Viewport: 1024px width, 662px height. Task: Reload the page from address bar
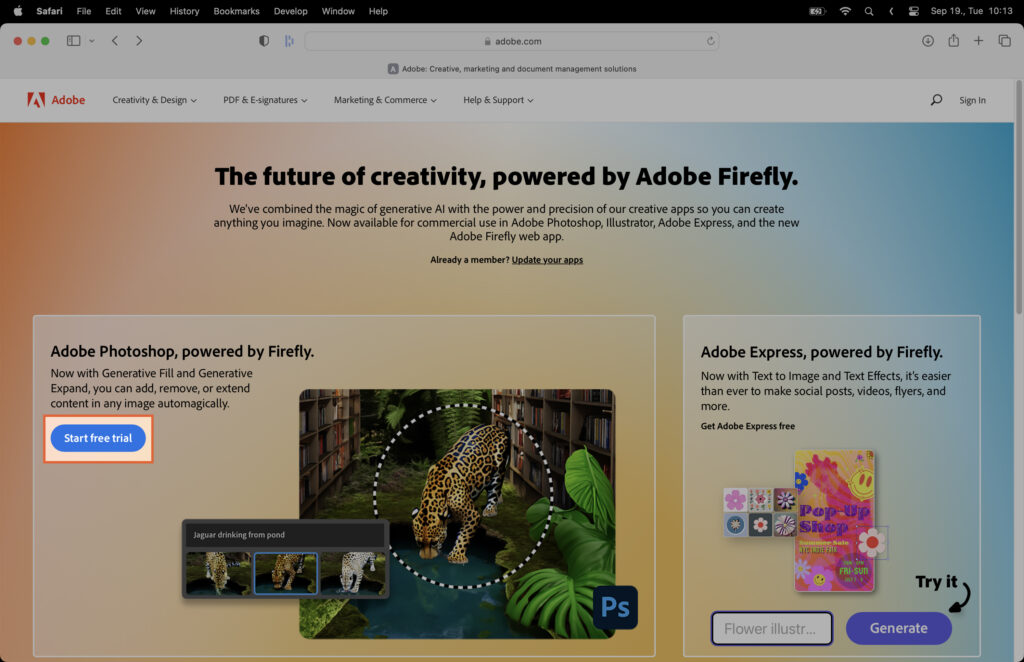coord(710,41)
